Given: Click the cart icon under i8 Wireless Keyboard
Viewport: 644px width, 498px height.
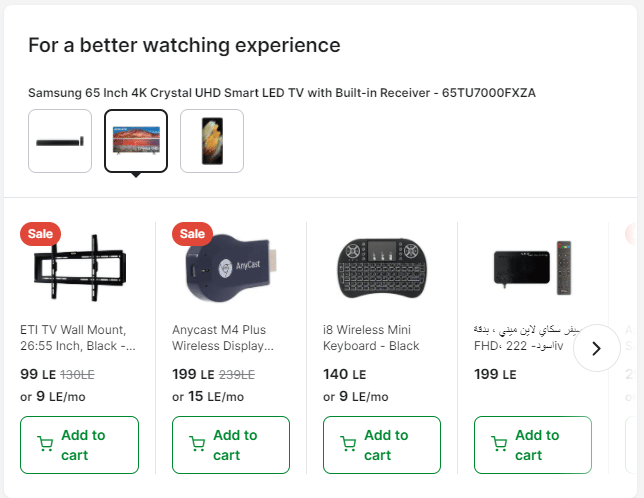Looking at the screenshot, I should pyautogui.click(x=347, y=444).
